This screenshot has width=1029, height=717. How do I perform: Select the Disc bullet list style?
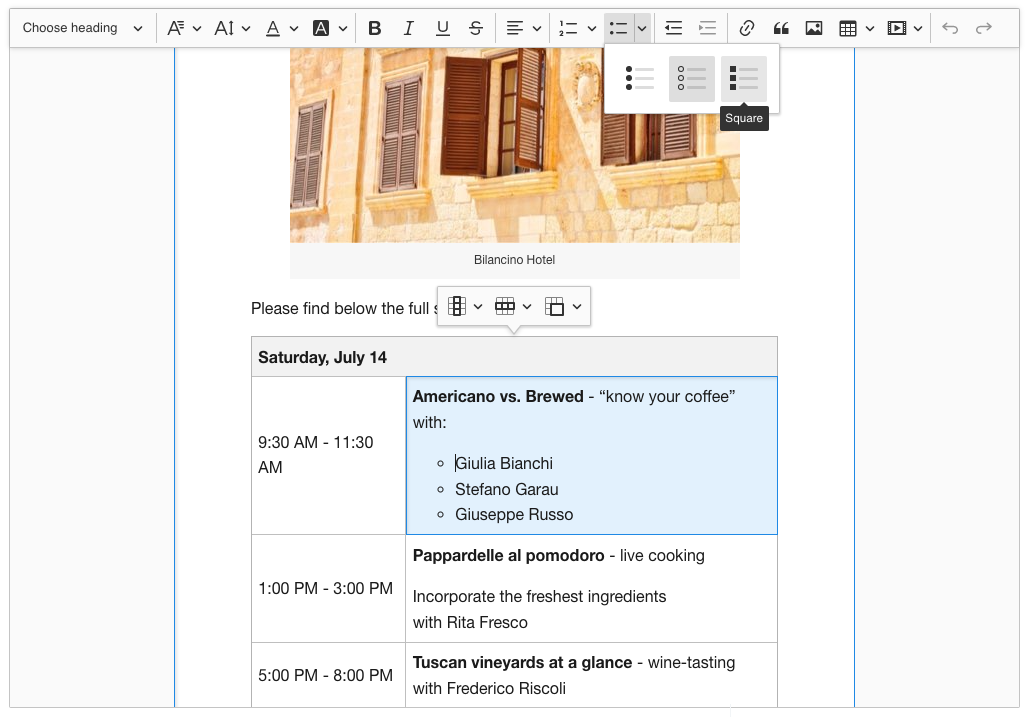pyautogui.click(x=640, y=79)
